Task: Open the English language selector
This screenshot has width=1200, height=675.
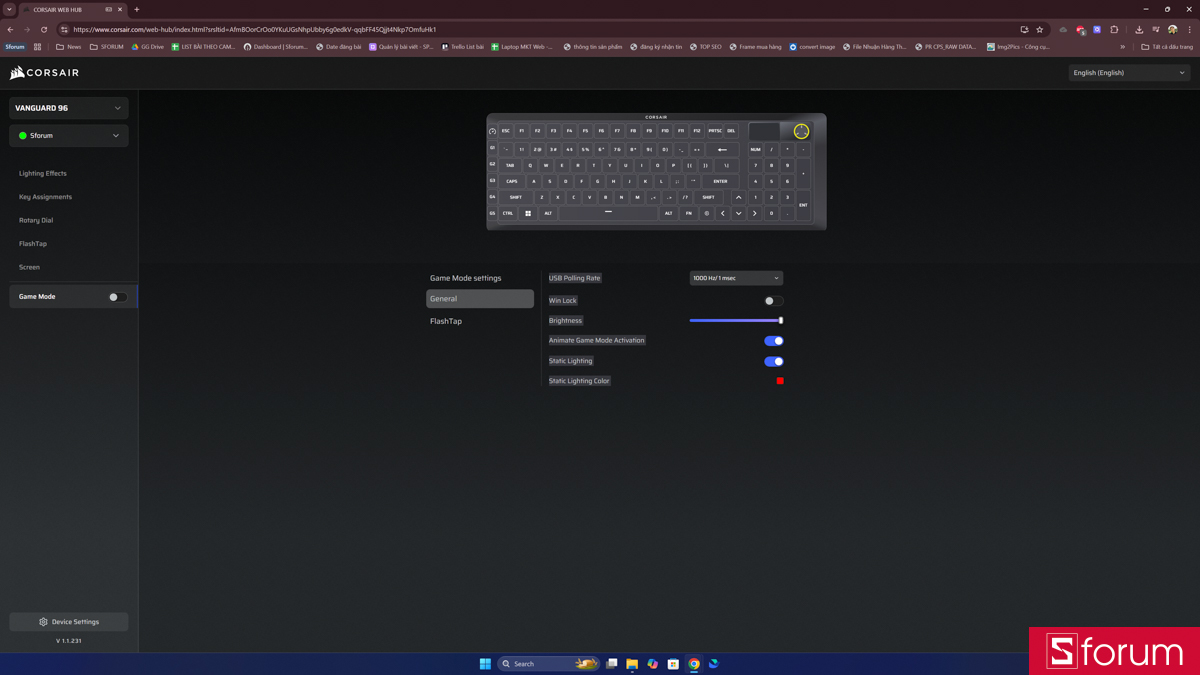Action: coord(1128,73)
